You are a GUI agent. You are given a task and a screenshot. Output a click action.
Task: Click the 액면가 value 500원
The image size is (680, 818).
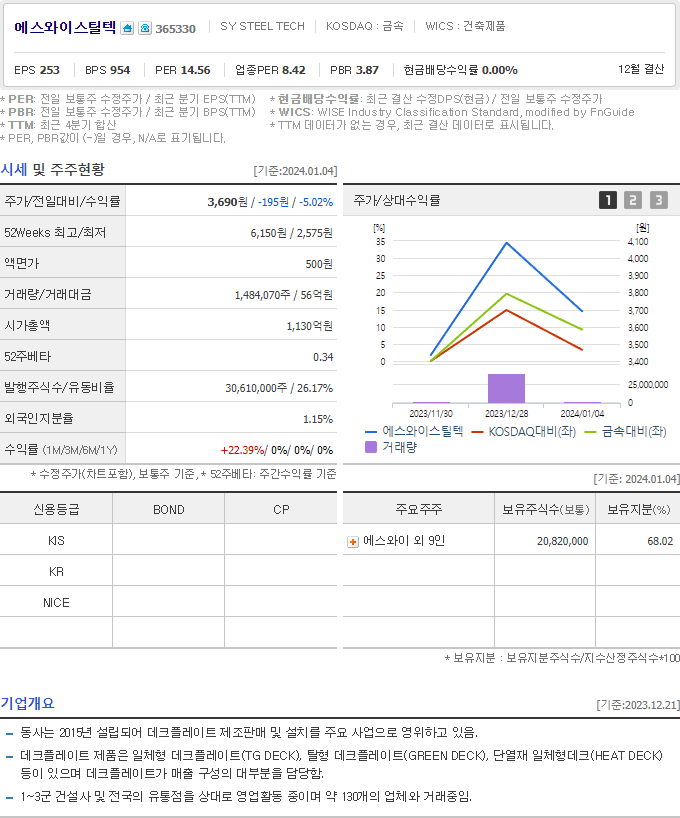(x=319, y=264)
